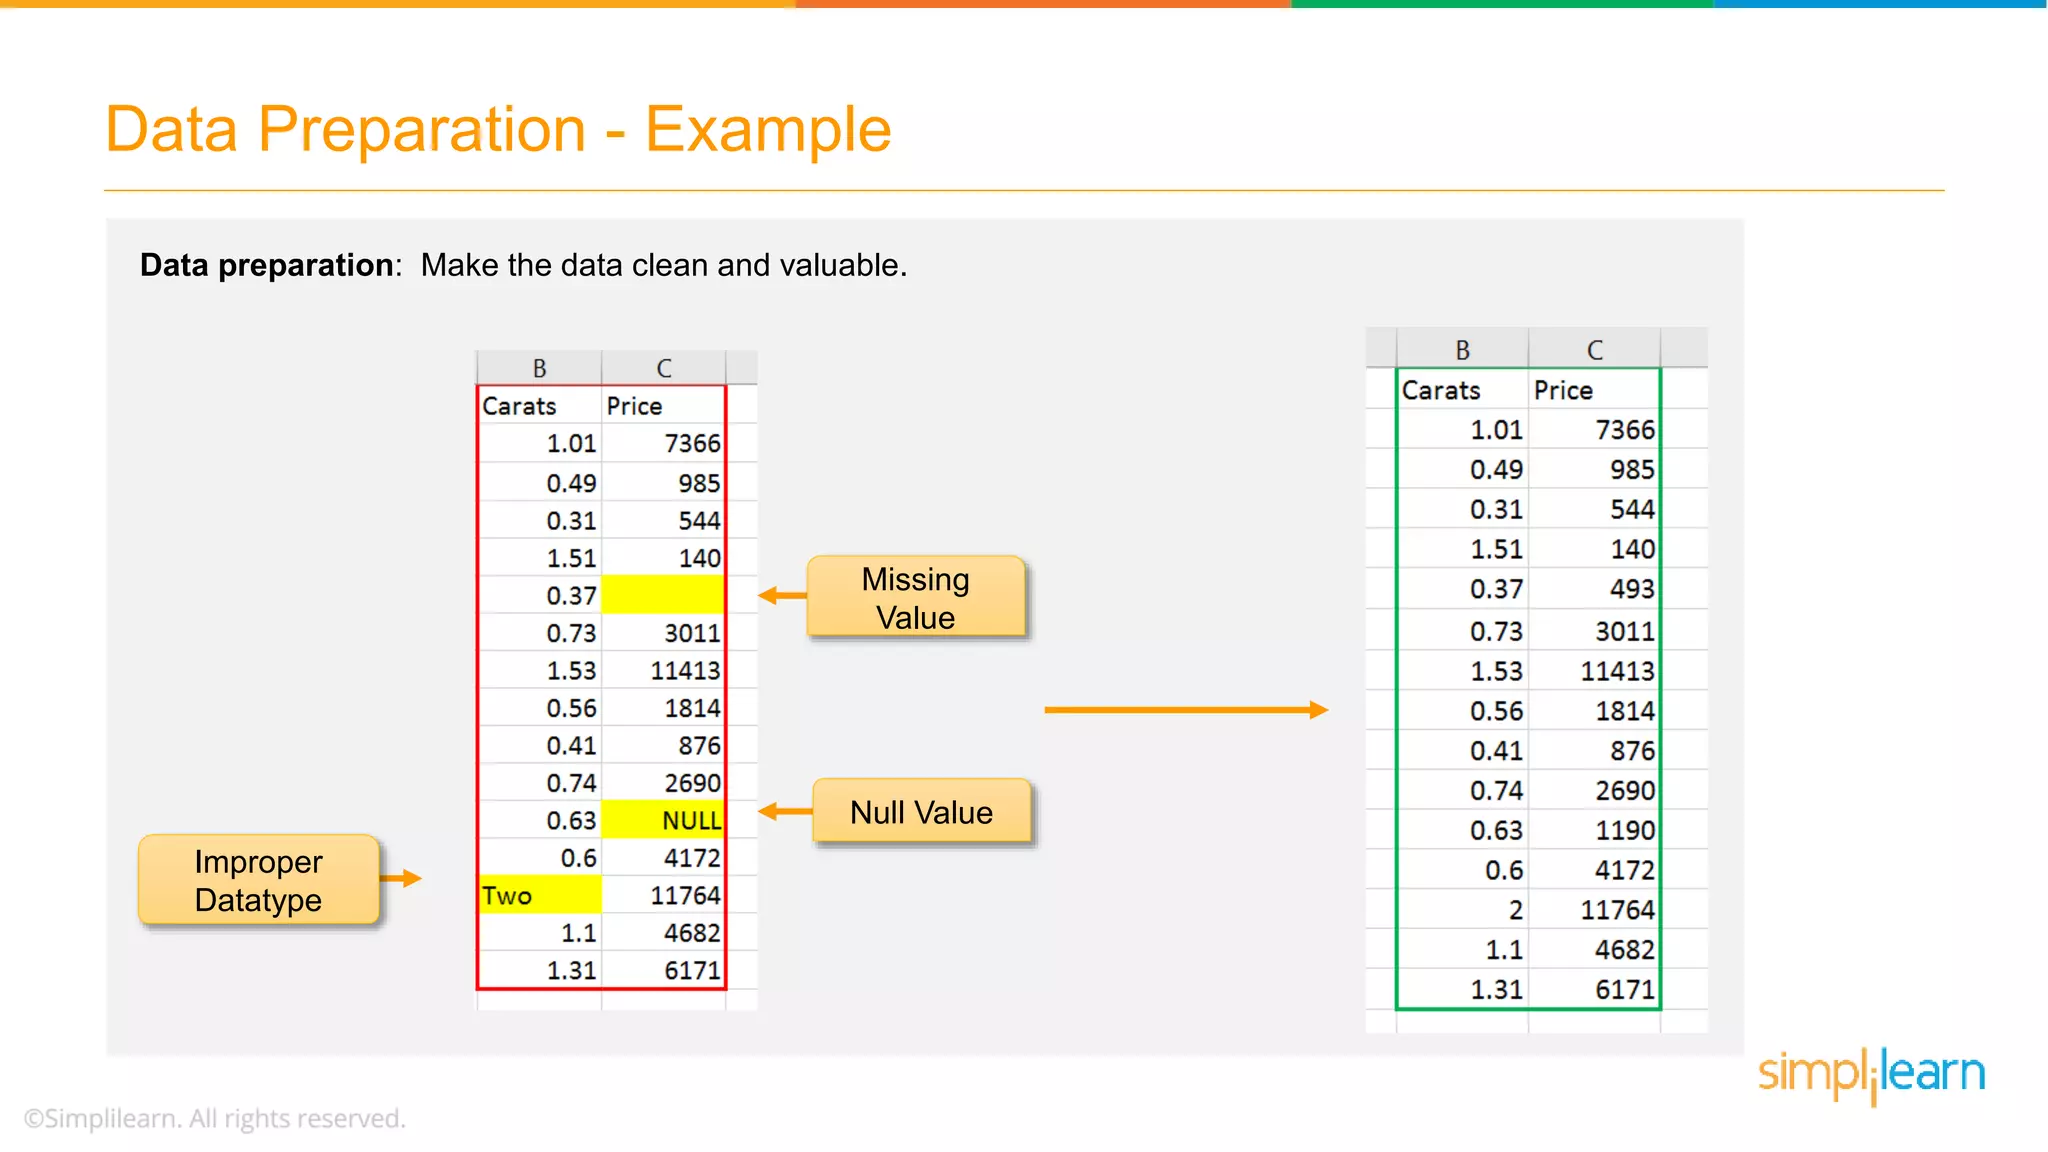Select '1.1' in the red-bordered table
The width and height of the screenshot is (2048, 1152).
540,933
